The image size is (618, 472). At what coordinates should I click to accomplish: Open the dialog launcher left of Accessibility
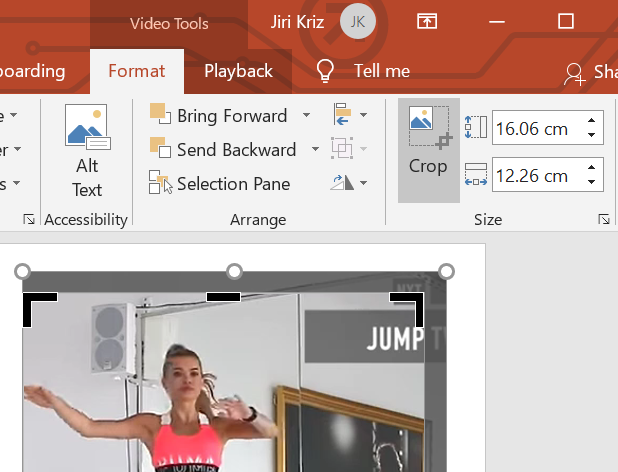(x=29, y=219)
